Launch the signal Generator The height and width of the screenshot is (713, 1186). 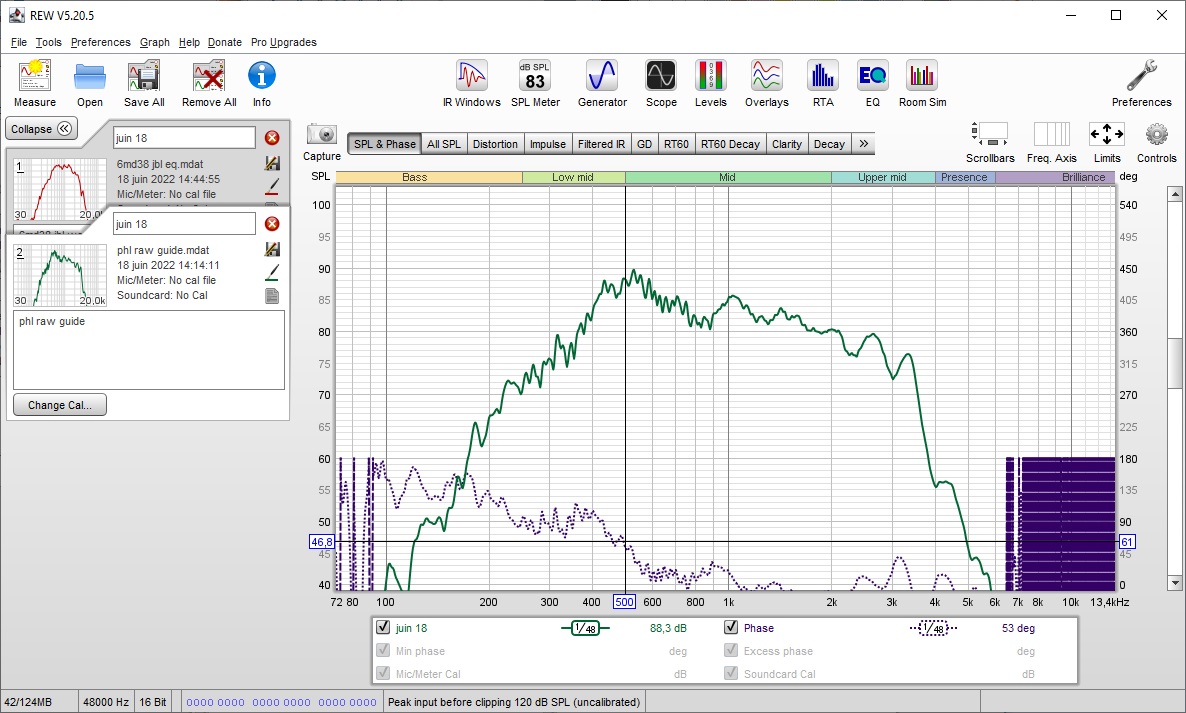coord(602,83)
